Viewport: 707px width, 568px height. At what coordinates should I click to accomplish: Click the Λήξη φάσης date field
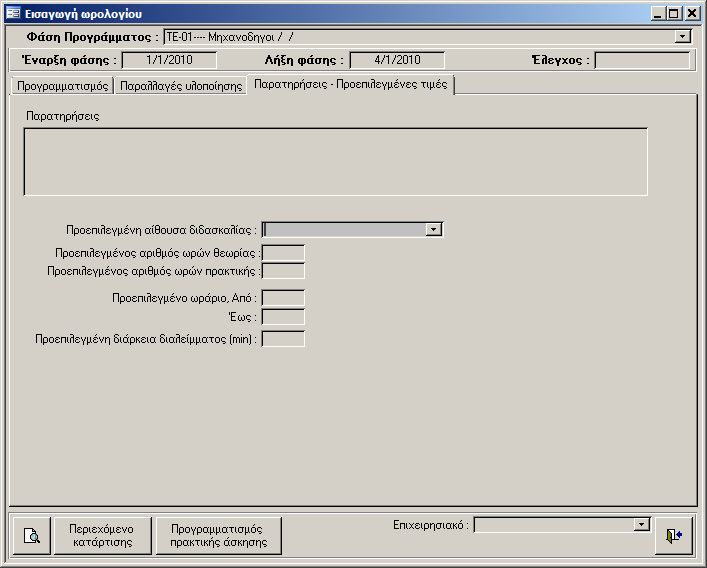[397, 60]
